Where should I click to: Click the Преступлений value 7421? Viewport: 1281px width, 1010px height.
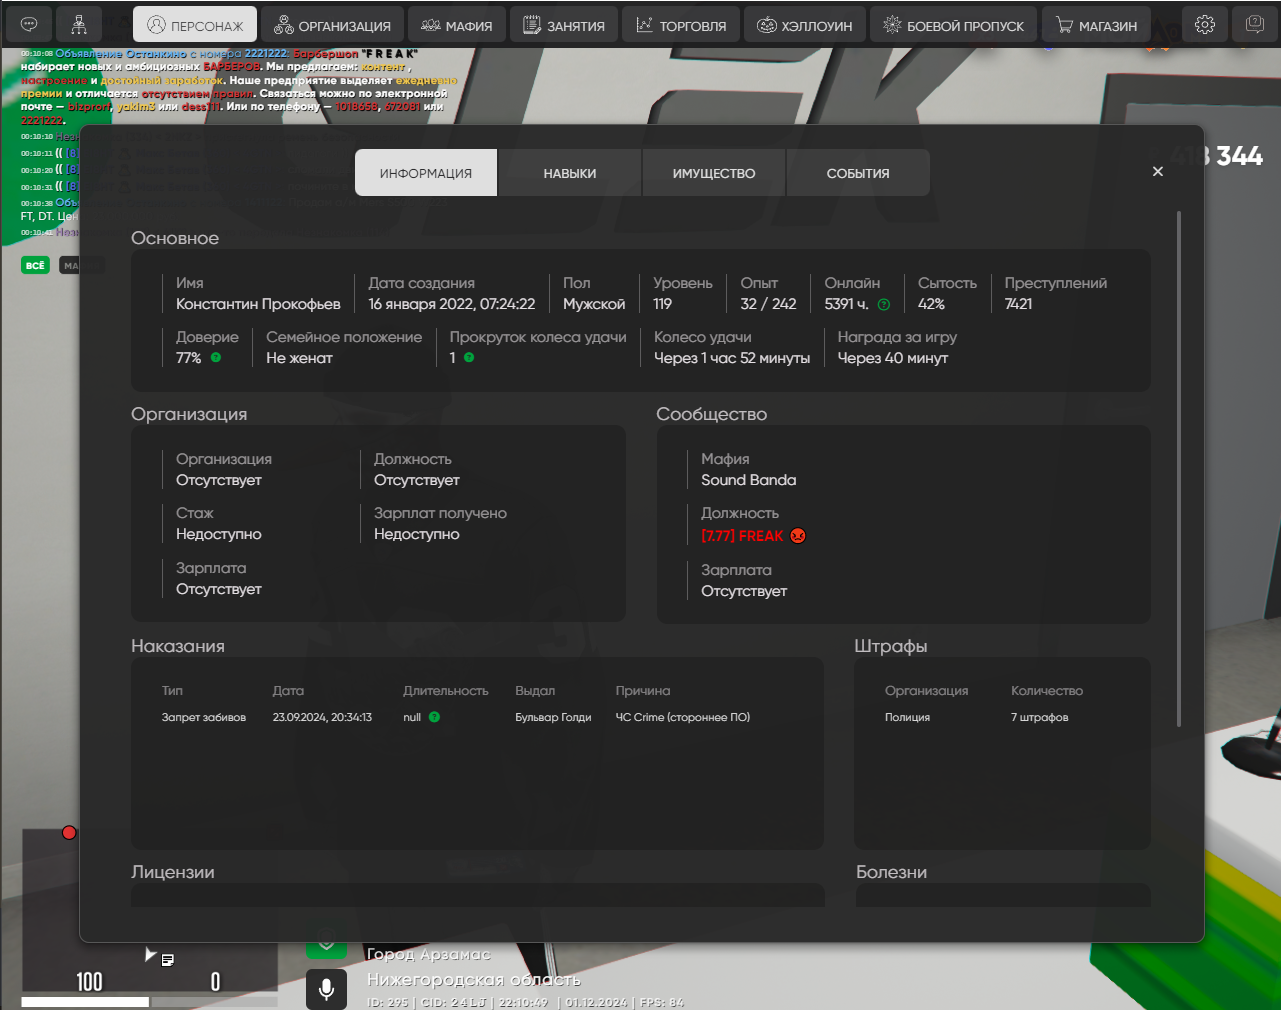[x=1018, y=304]
